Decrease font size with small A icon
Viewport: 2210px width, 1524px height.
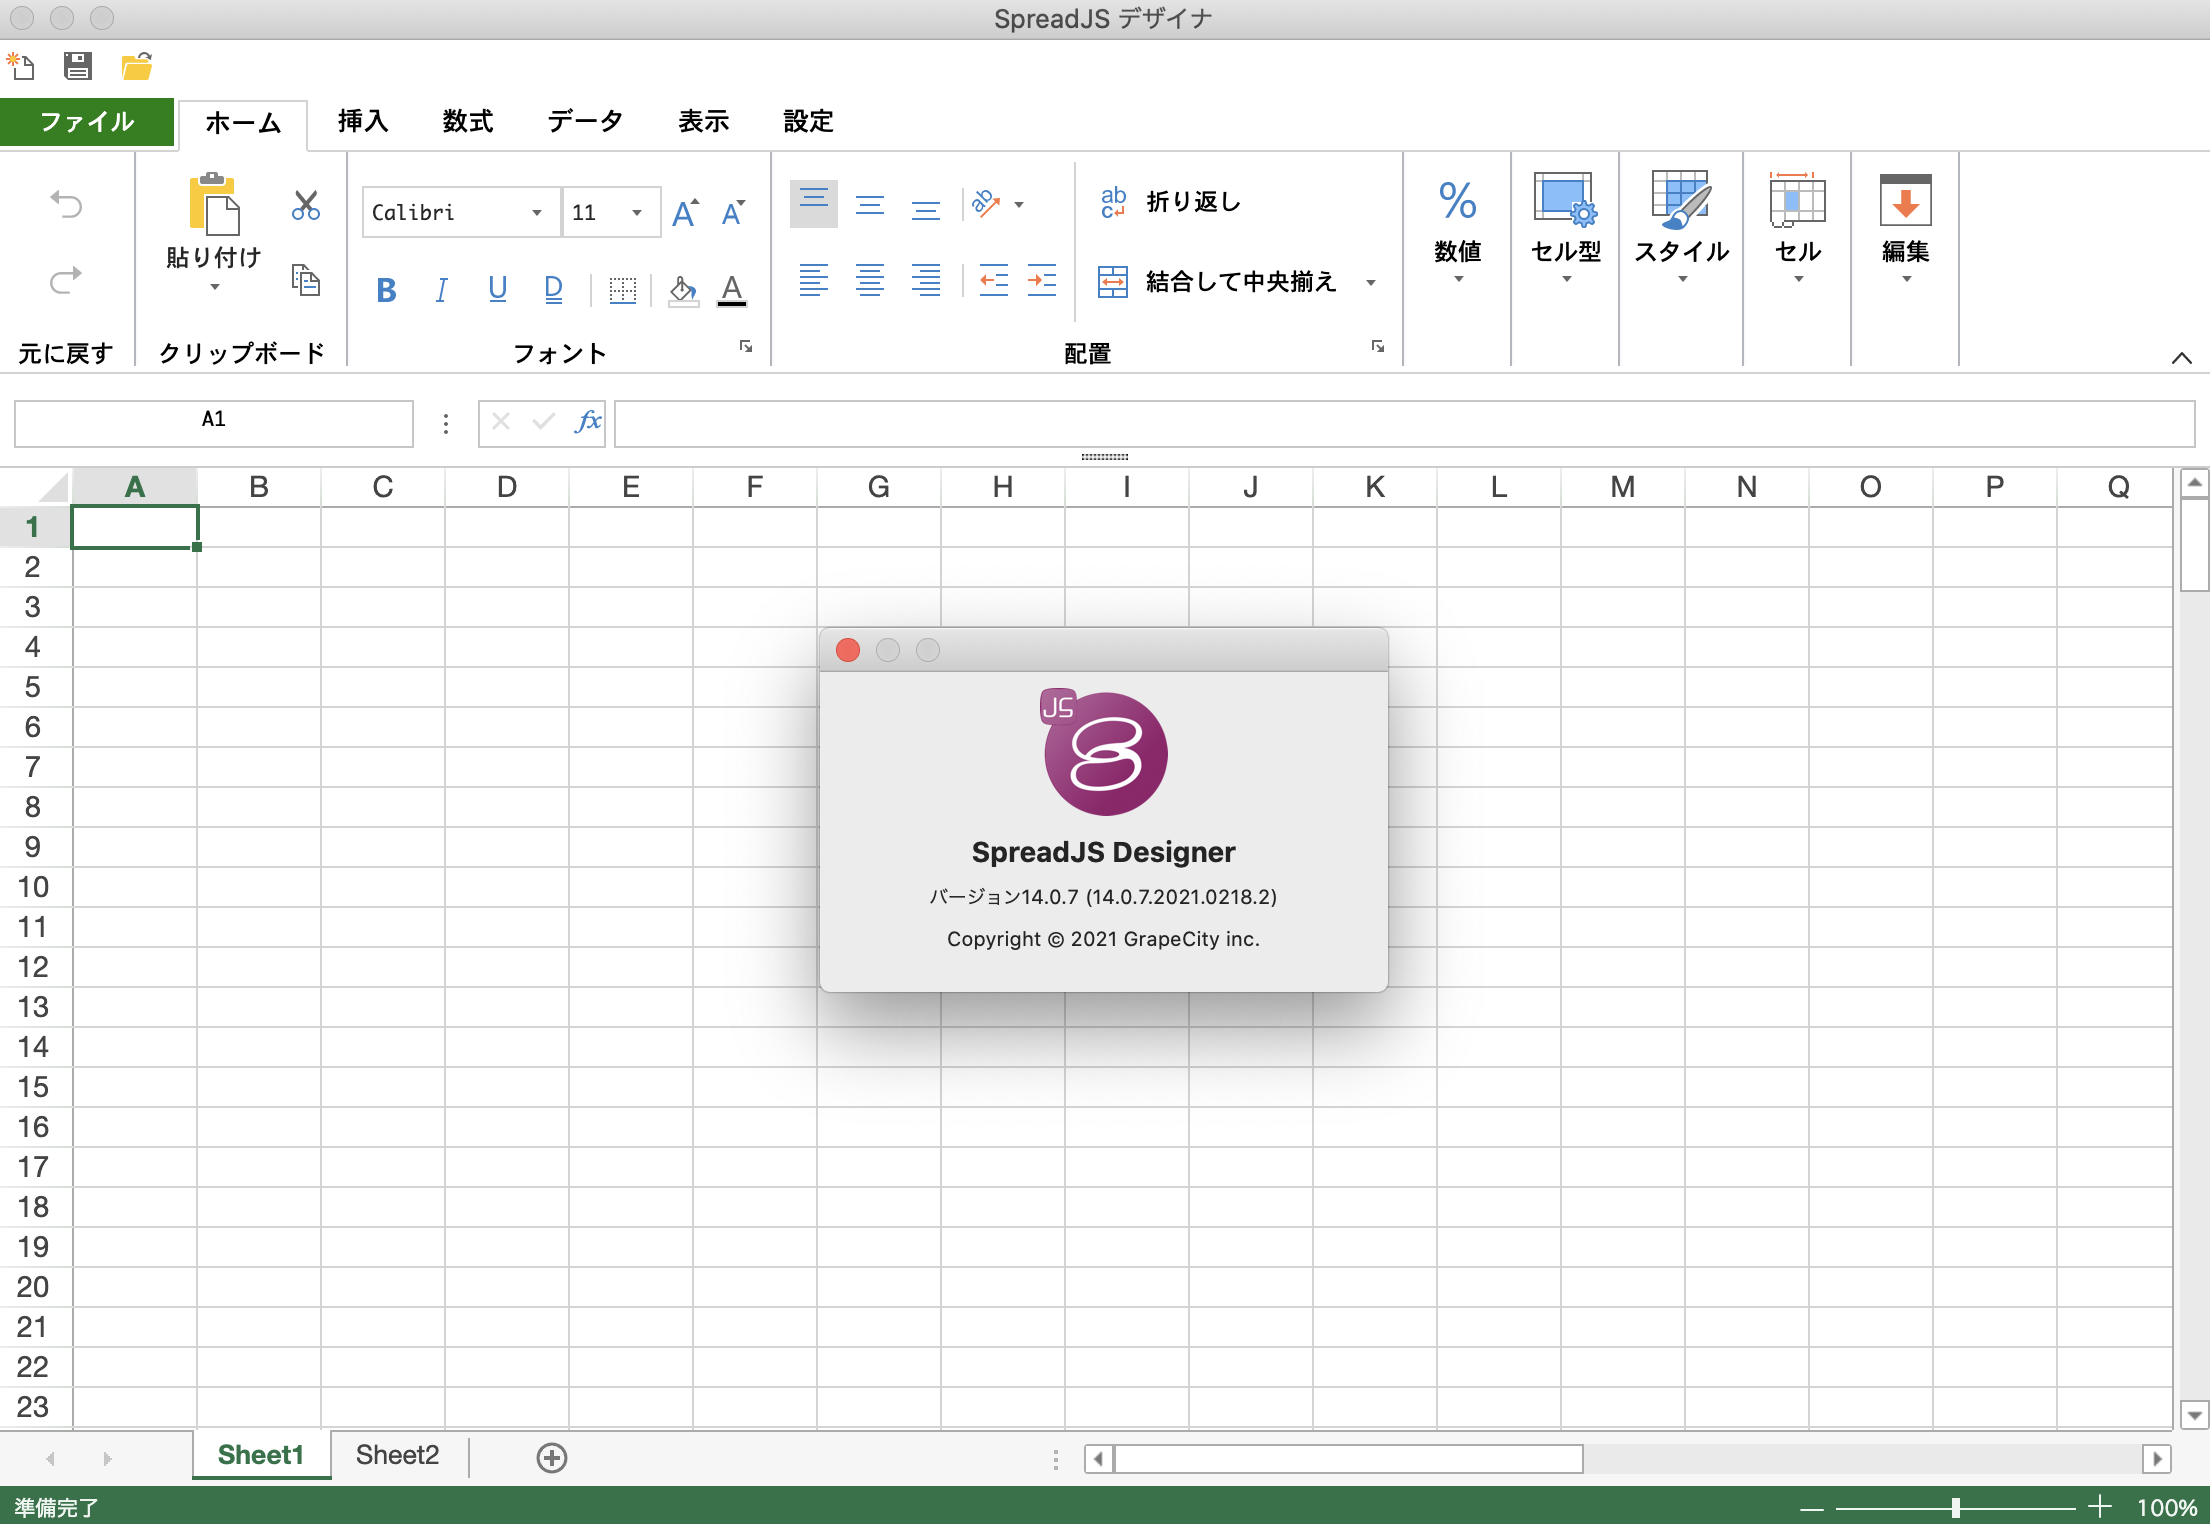tap(733, 212)
